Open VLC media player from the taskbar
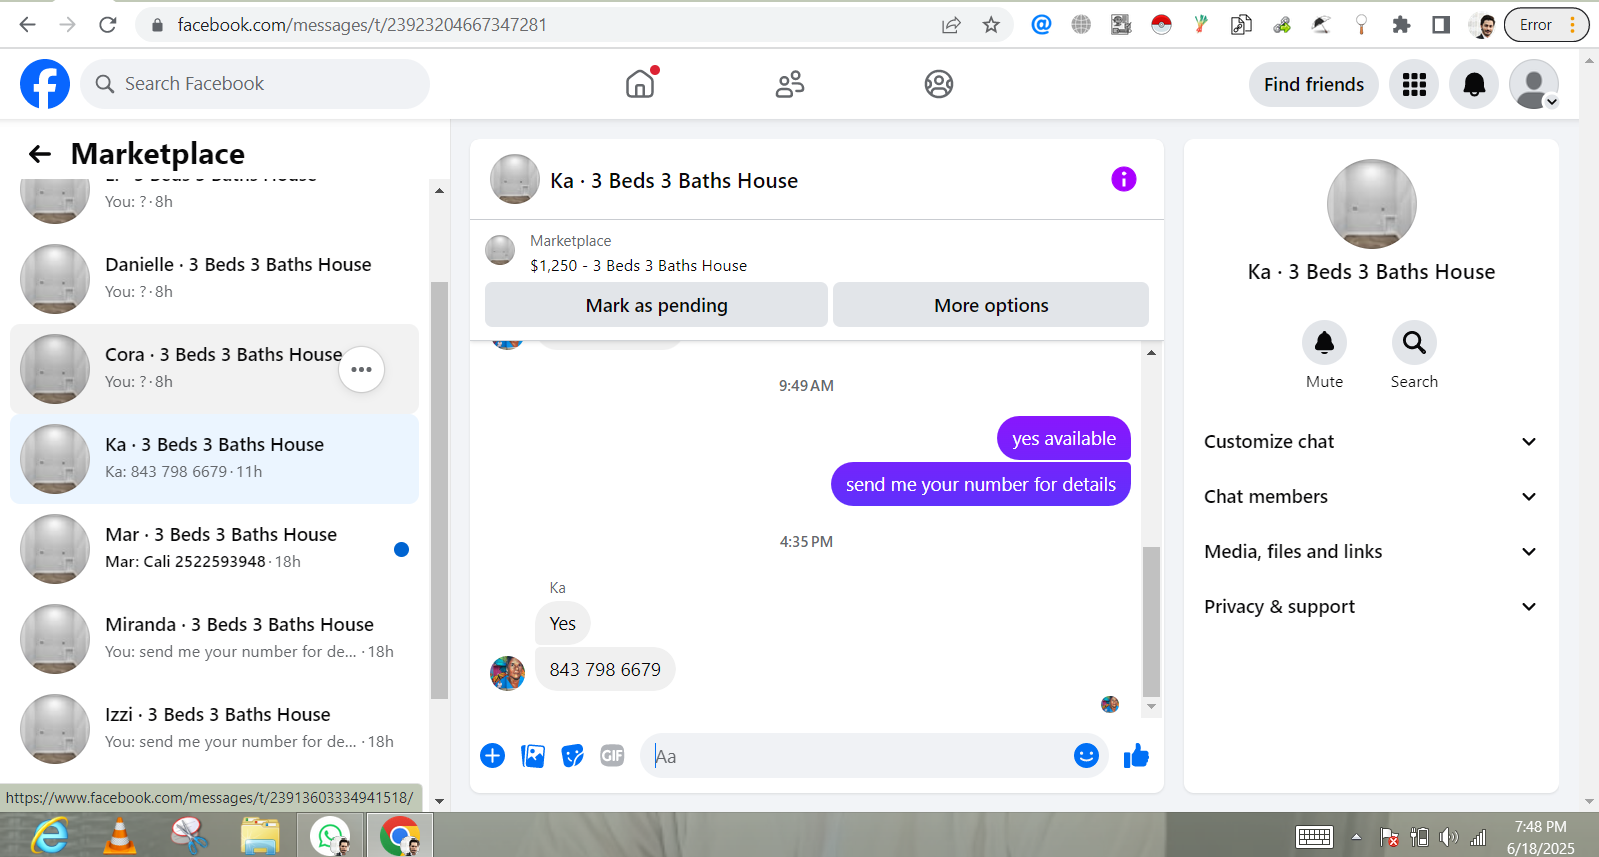1599x857 pixels. tap(120, 835)
